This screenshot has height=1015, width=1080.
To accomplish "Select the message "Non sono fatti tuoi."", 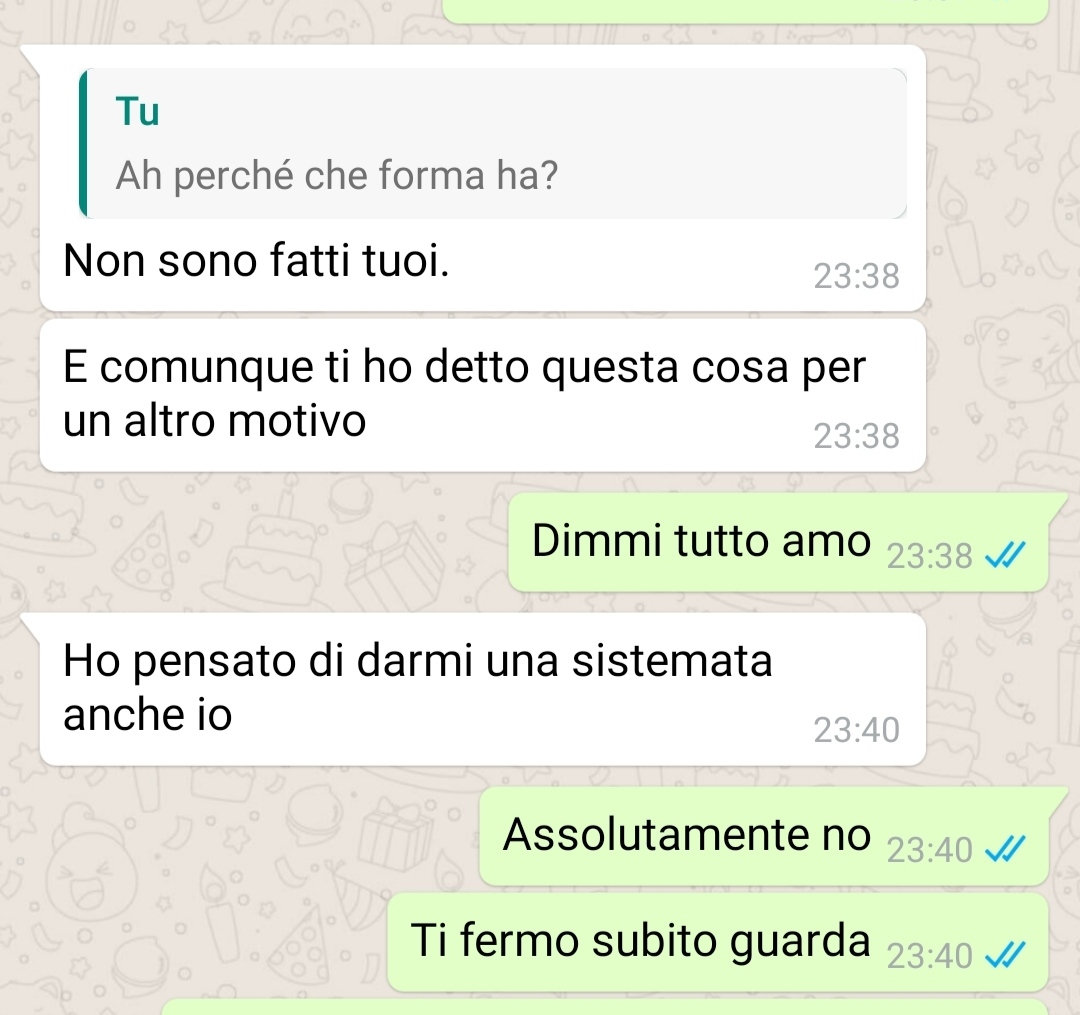I will (x=482, y=178).
